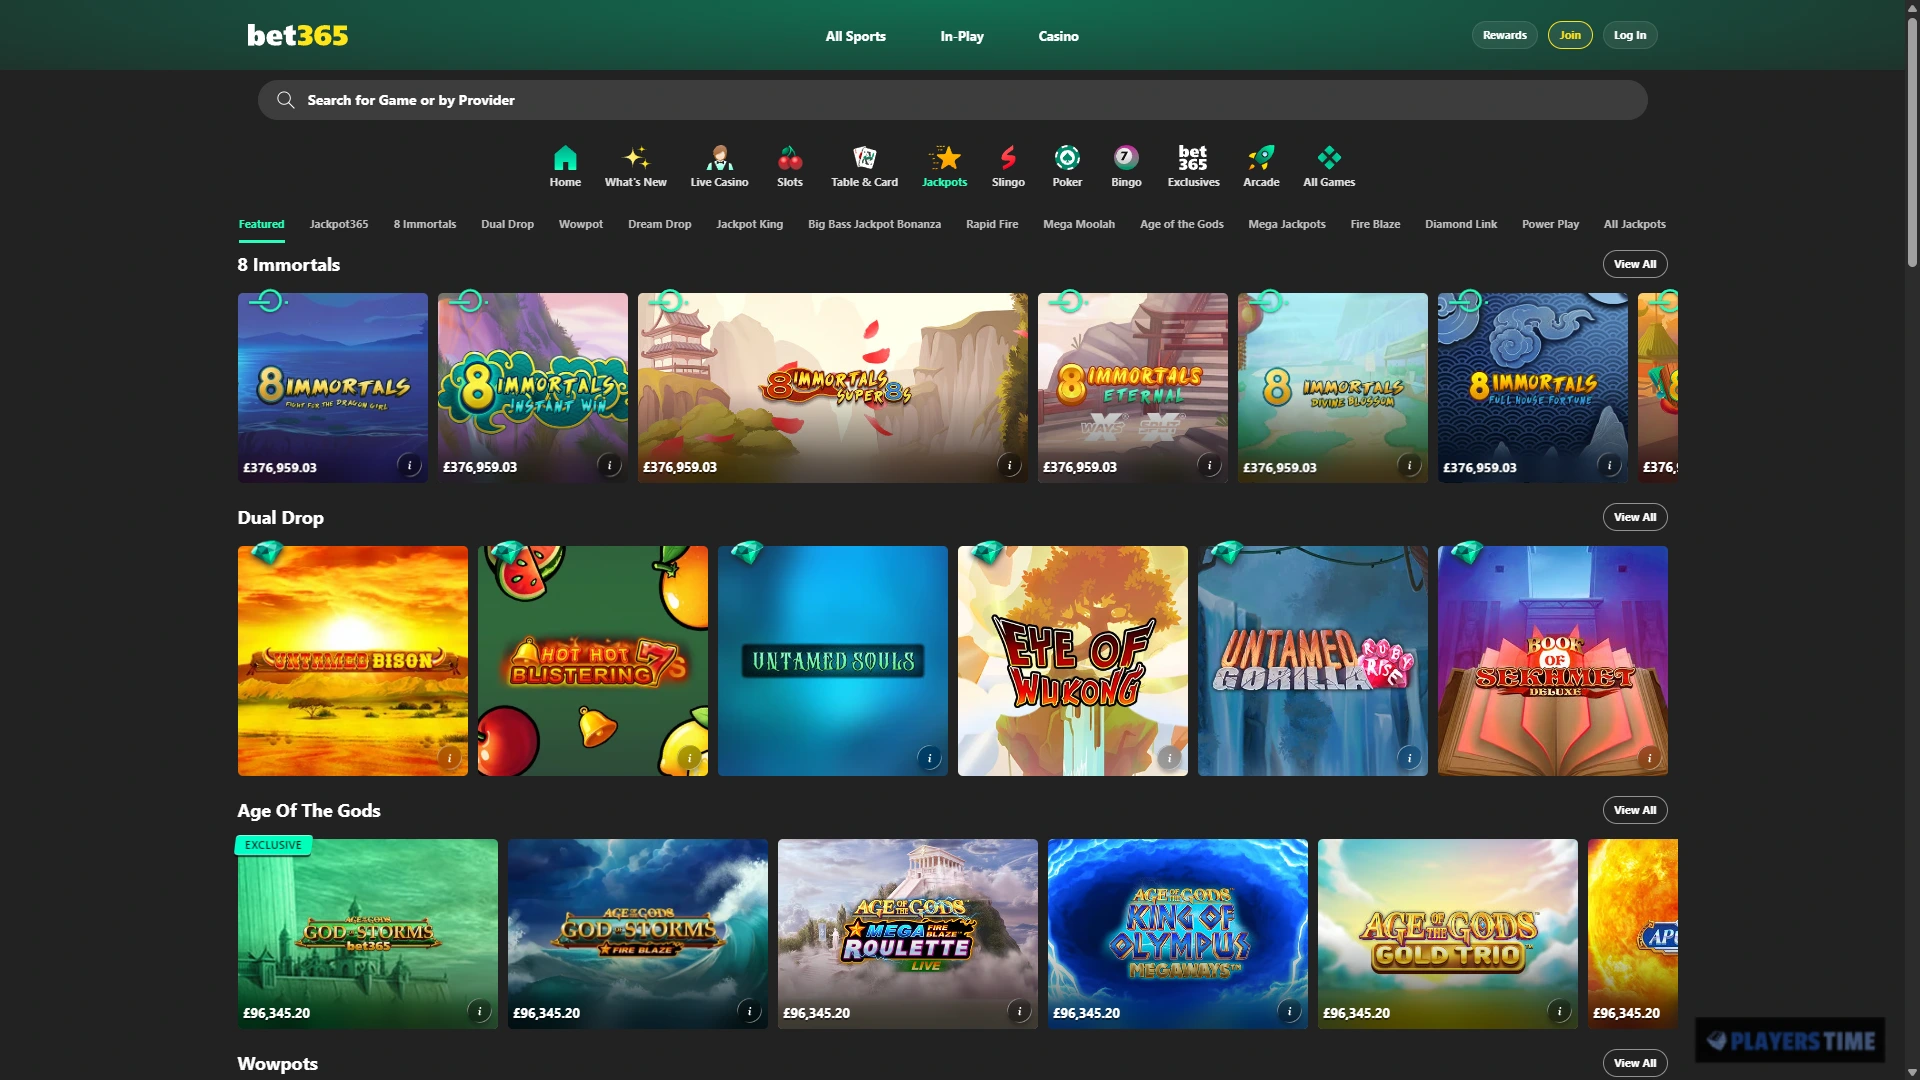Open the Live Casino dealer icon
1920x1080 pixels.
pyautogui.click(x=719, y=158)
